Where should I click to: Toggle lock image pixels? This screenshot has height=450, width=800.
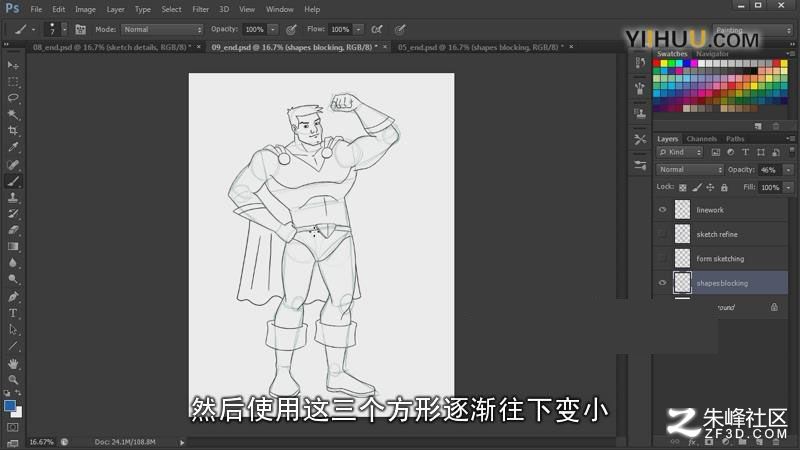coord(697,188)
